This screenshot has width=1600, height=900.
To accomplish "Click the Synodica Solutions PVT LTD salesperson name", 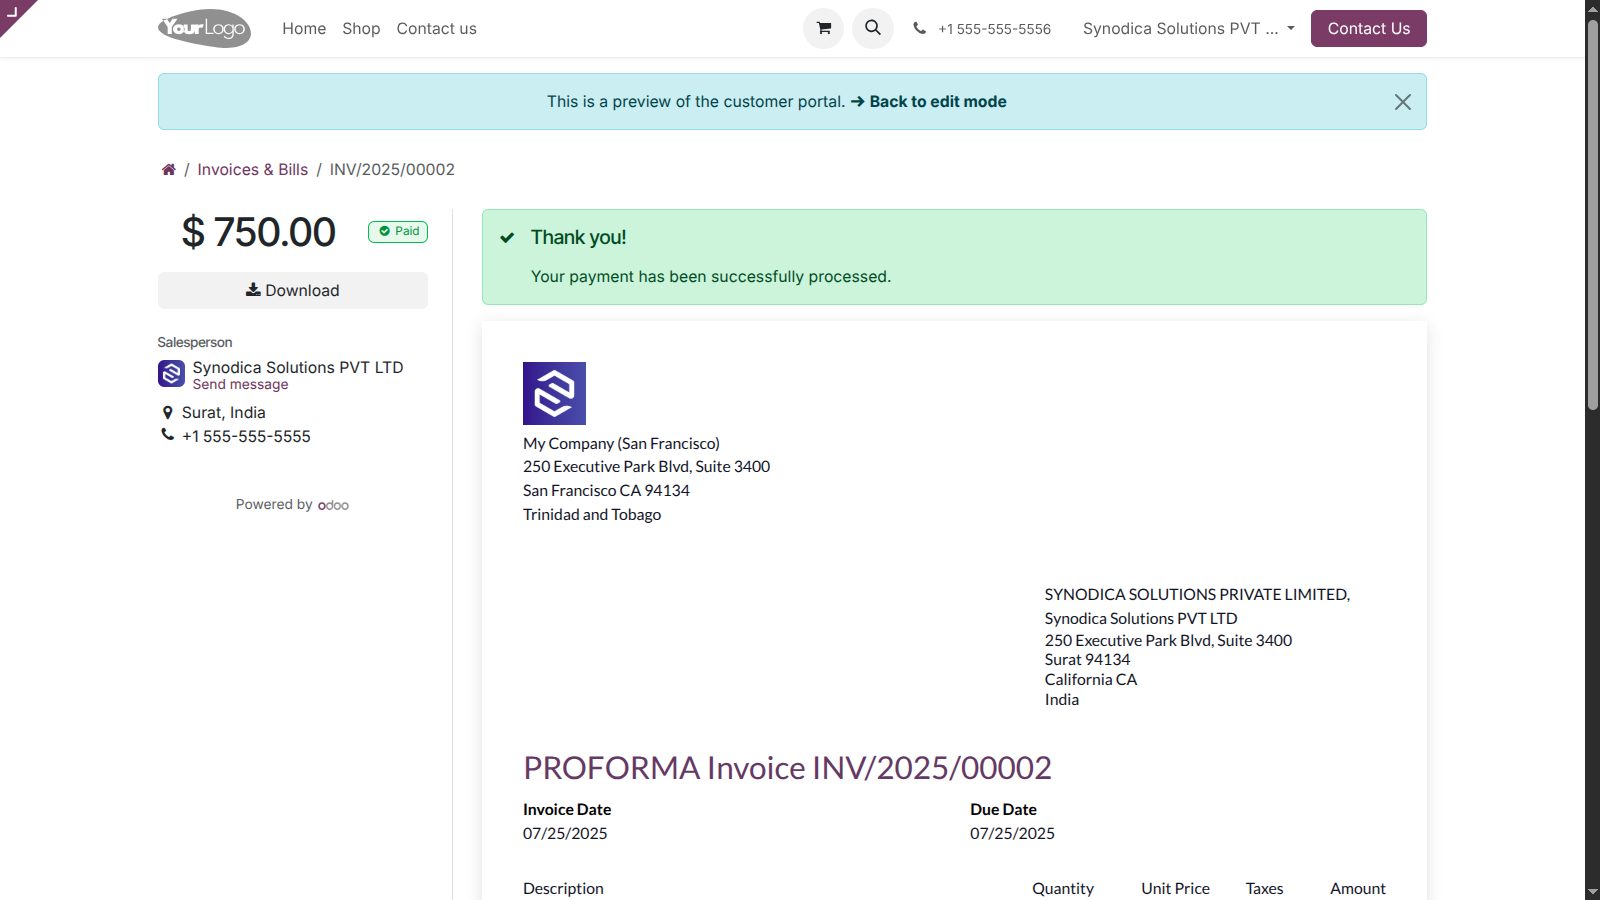I will pyautogui.click(x=298, y=367).
